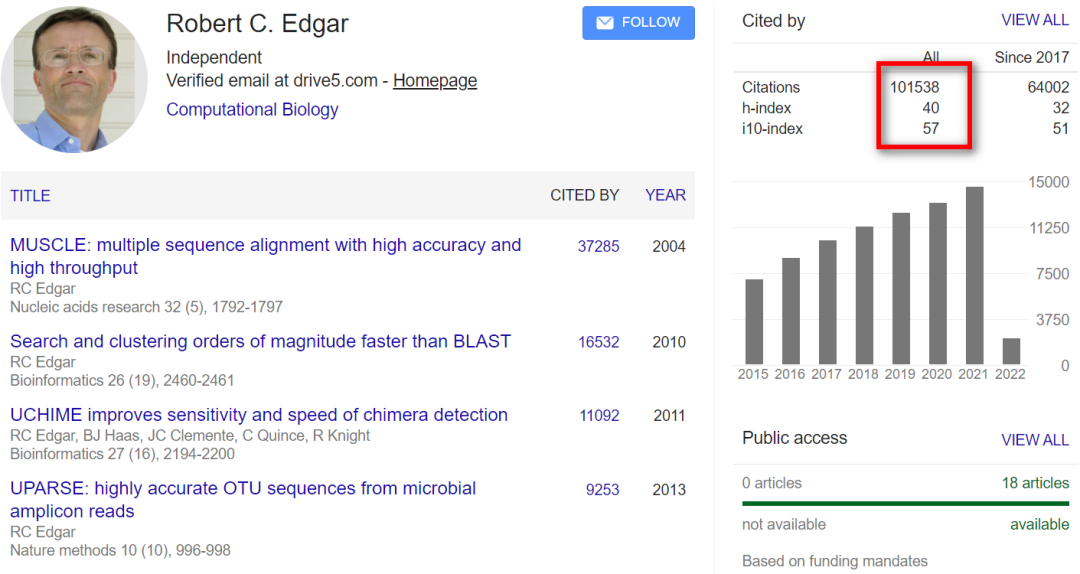
Task: View the 37285 citations for MUSCLE
Action: pos(598,246)
